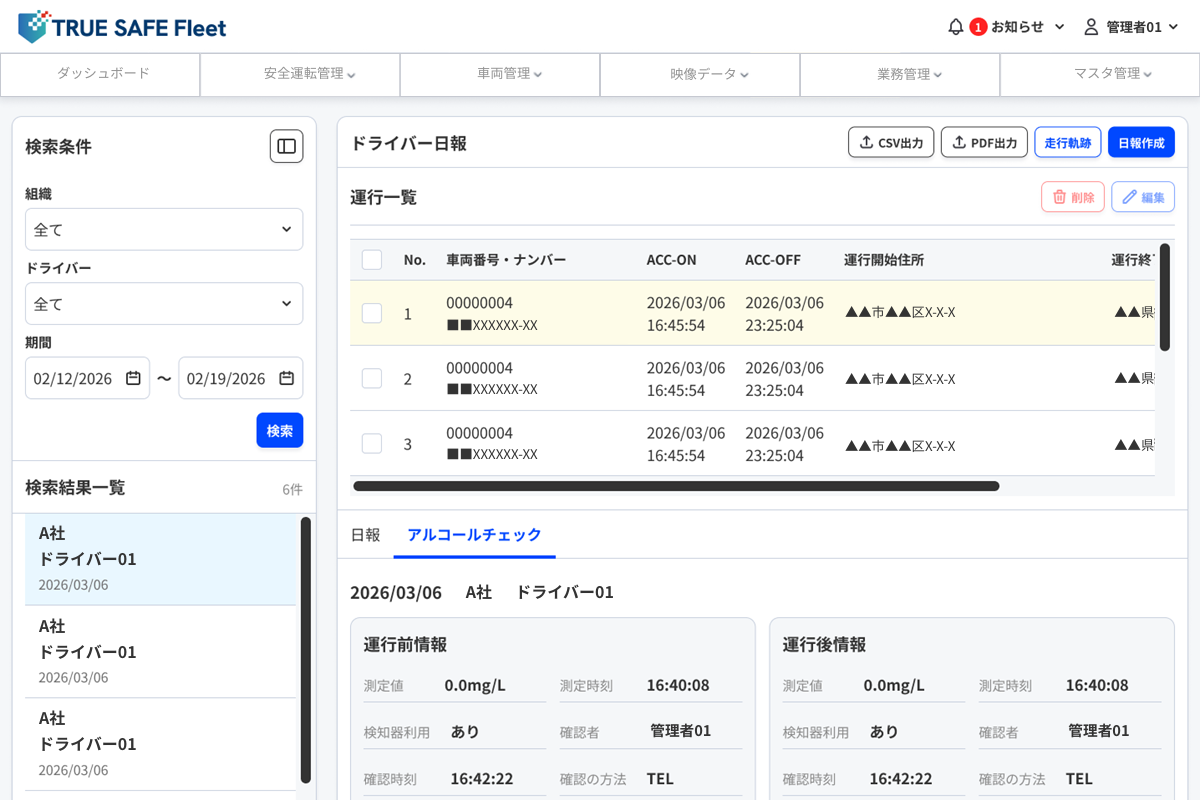Expand the 管理者01 account menu chevron
Screen dimensions: 1200x800
(x=1172, y=27)
